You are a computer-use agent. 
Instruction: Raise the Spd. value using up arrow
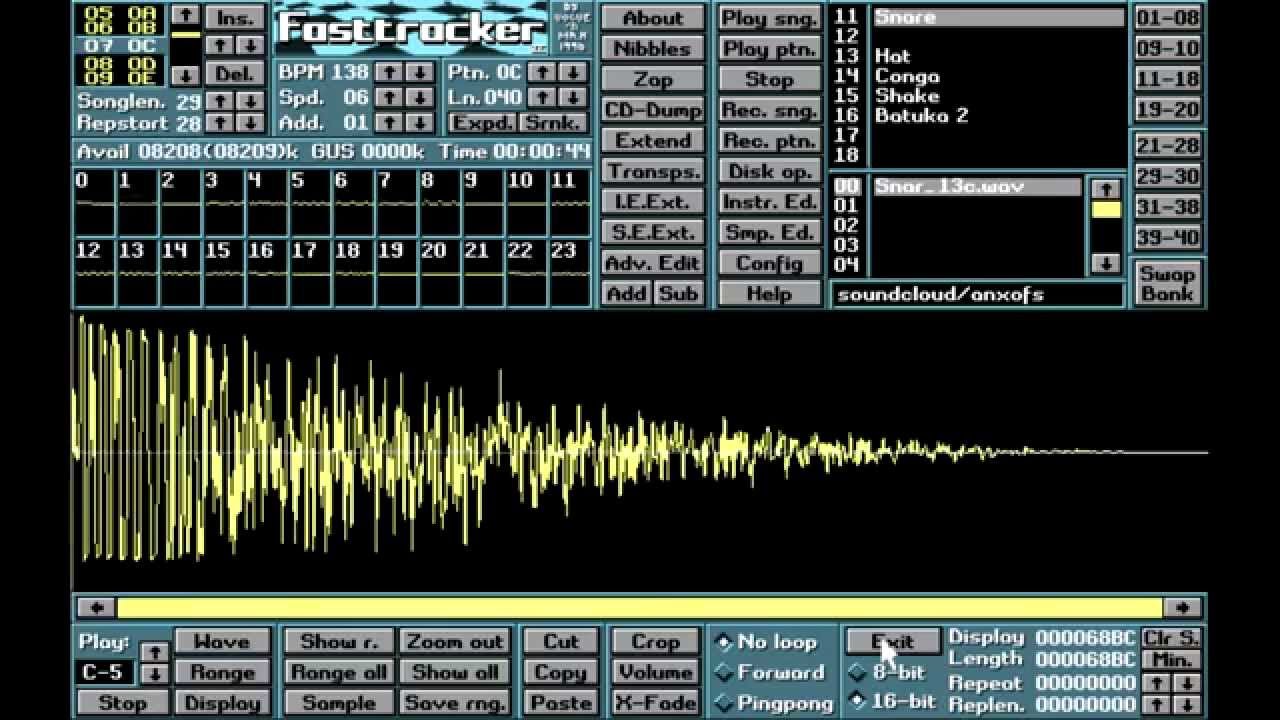(x=388, y=97)
